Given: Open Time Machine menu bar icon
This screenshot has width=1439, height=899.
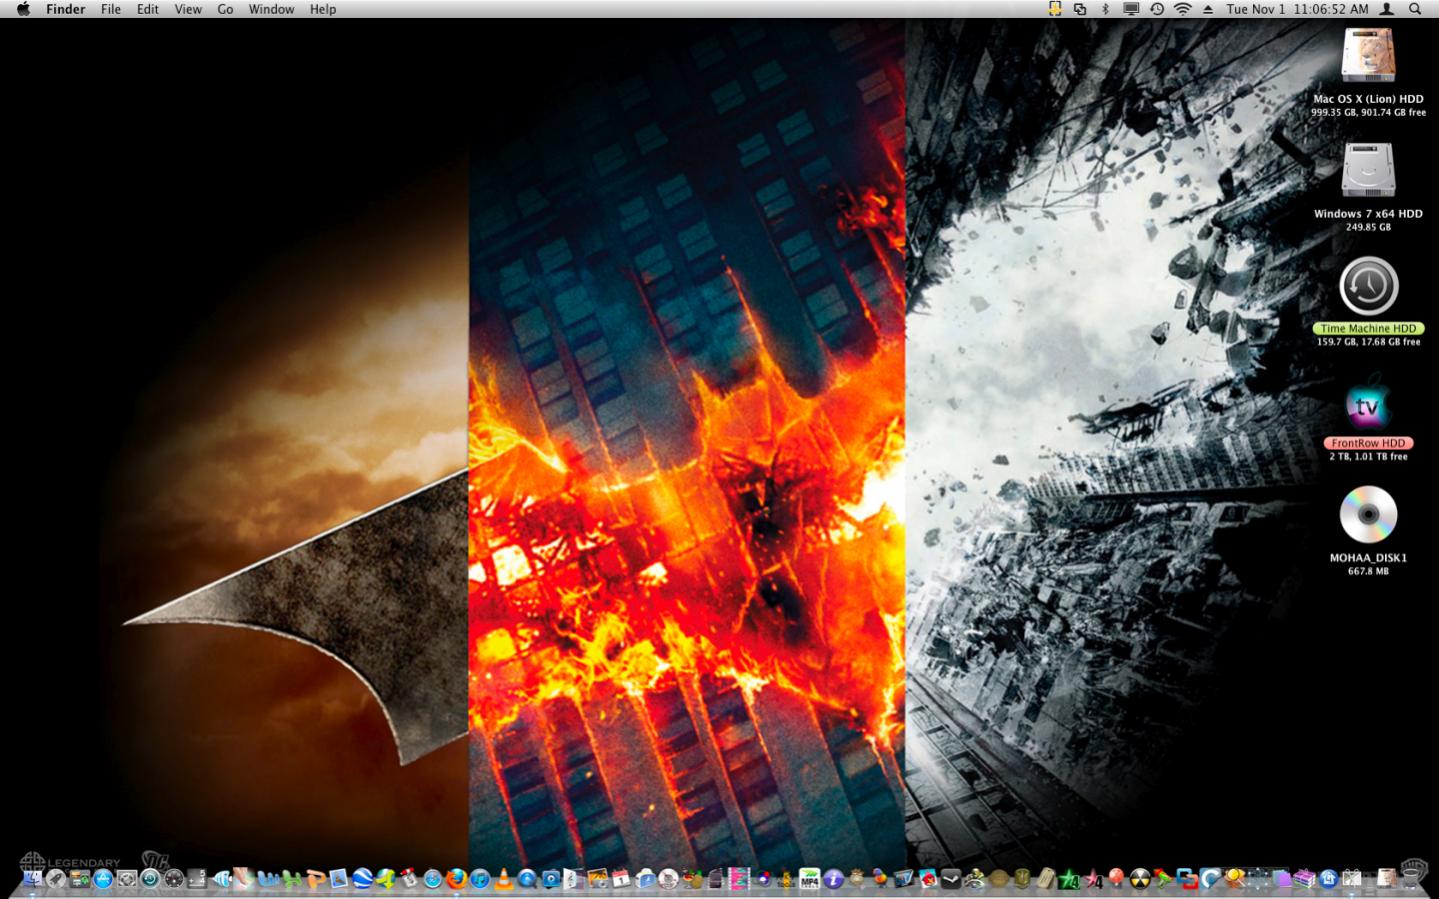Looking at the screenshot, I should pos(1157,9).
